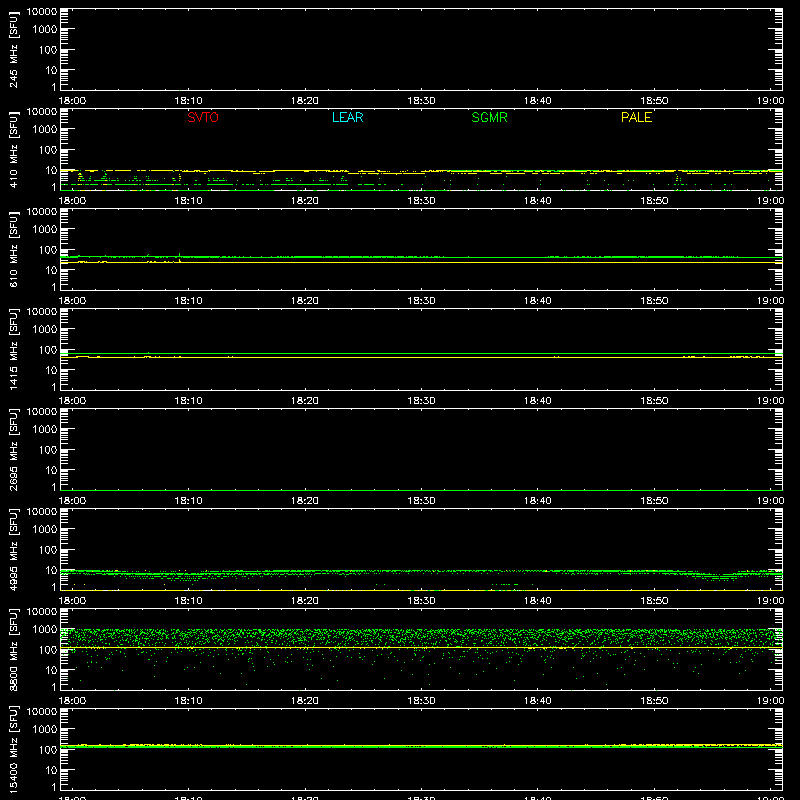The image size is (800, 800).
Task: Click 19:00 label below the 245 MHz panel
Action: click(770, 101)
